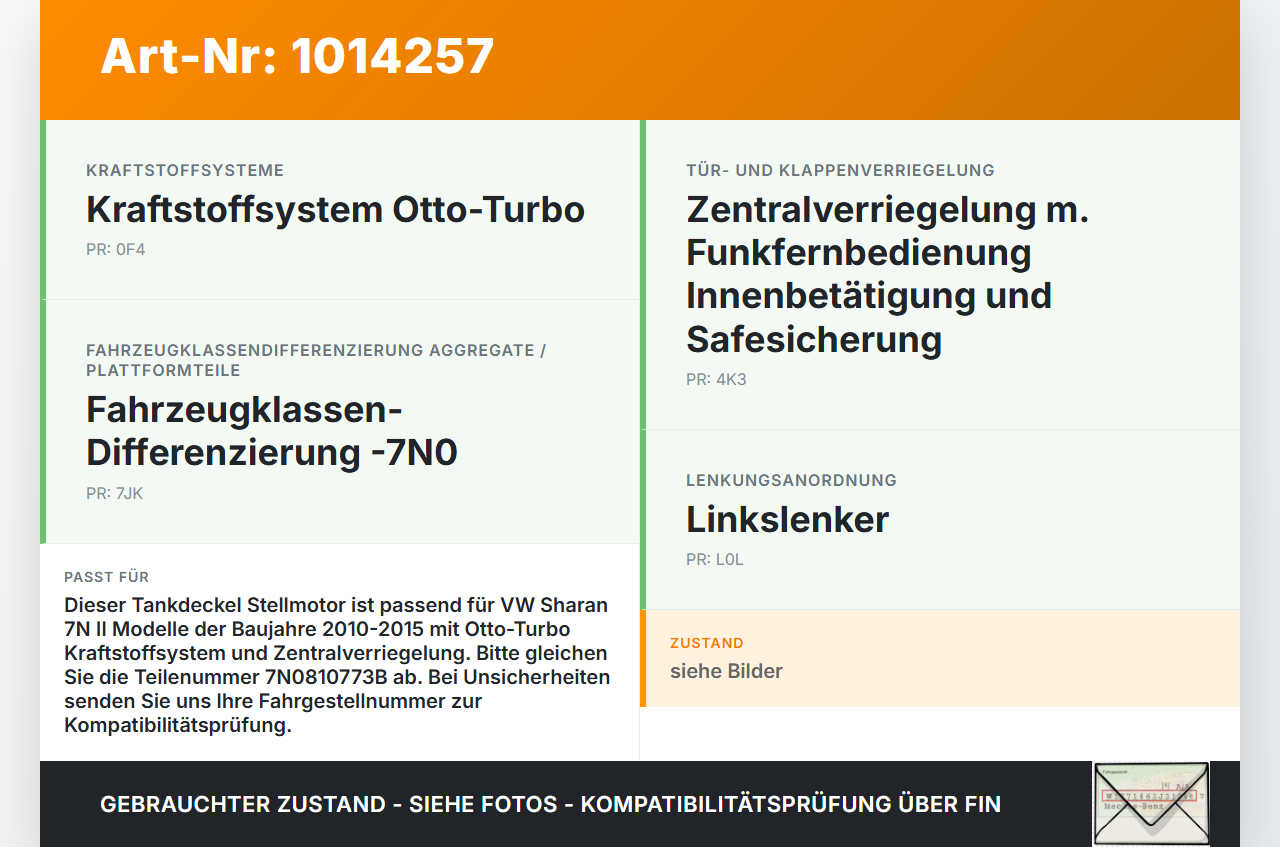Select Fahrzeugklassen-Differenzierung -7N0 title
1280x847 pixels.
click(272, 431)
